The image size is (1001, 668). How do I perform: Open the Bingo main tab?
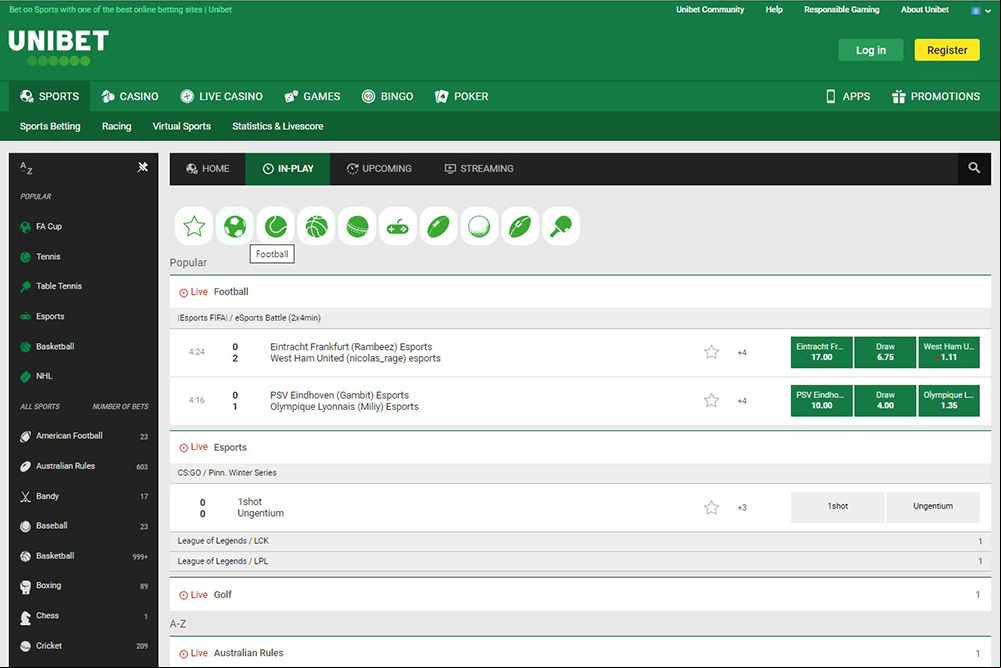[388, 96]
